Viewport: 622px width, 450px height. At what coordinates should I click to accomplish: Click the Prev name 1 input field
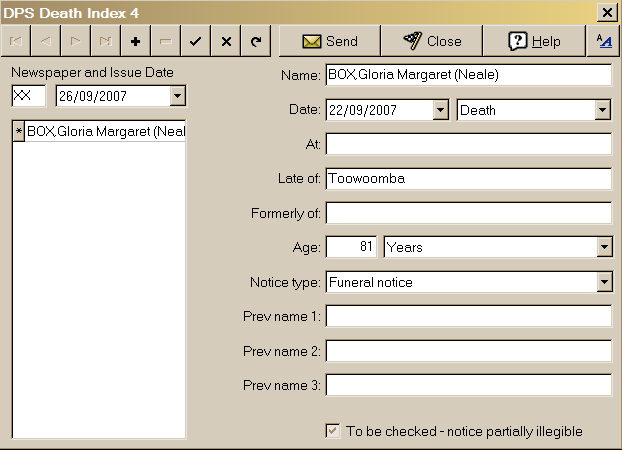coord(468,317)
